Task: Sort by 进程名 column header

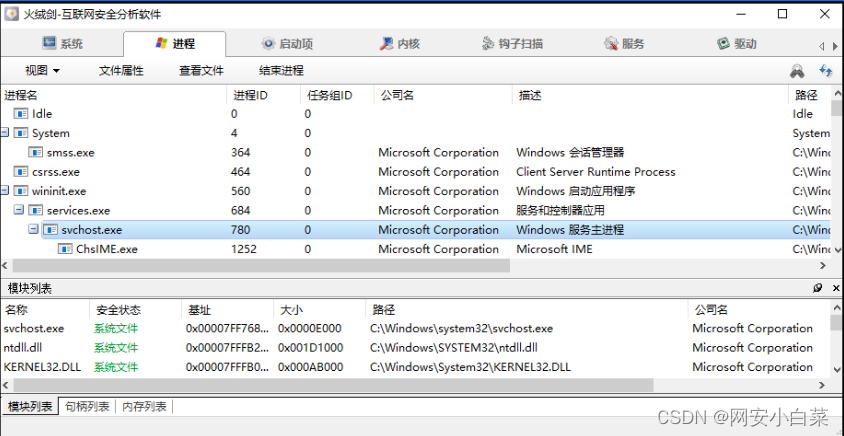Action: coord(114,95)
